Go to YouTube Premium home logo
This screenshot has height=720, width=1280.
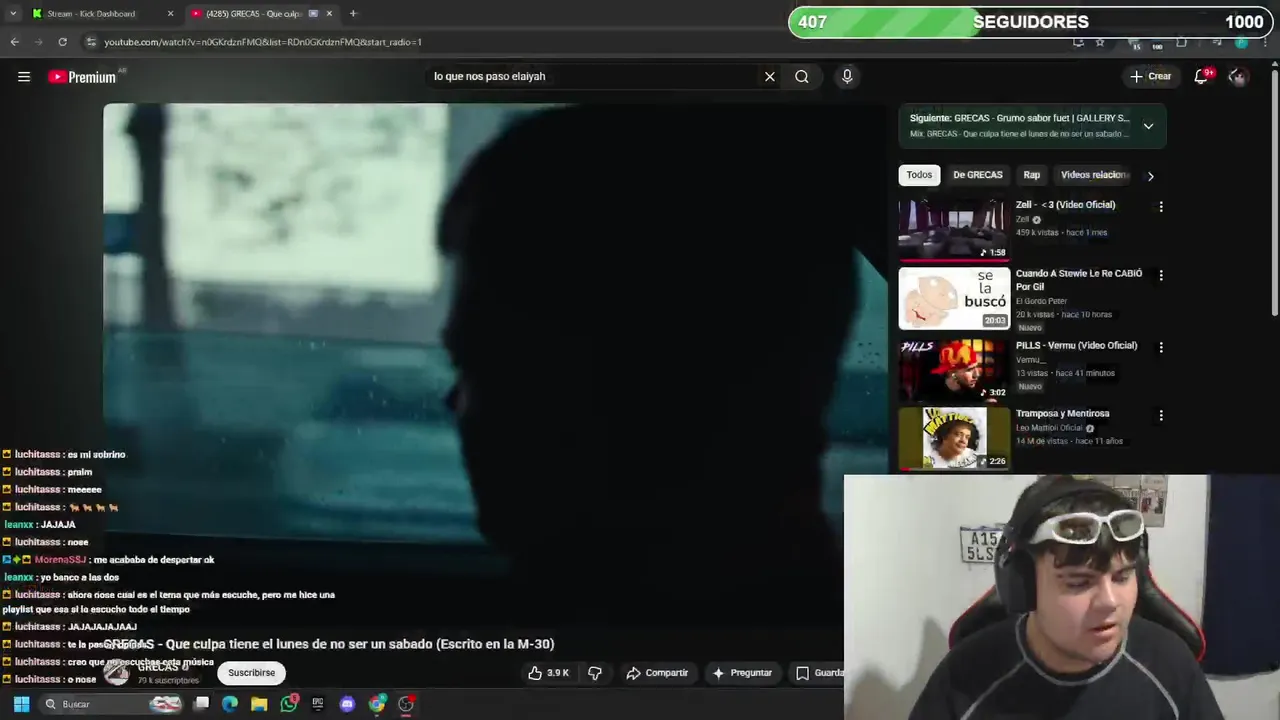coord(83,77)
